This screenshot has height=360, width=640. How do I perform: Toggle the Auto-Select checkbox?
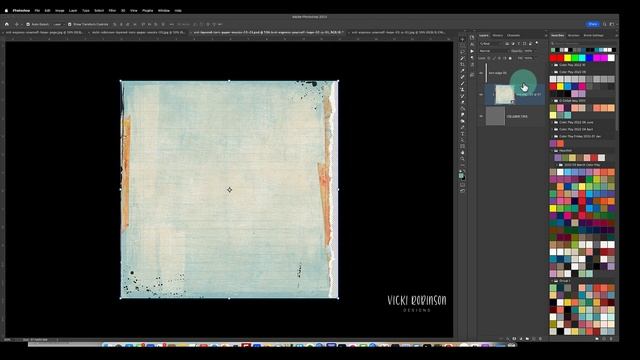28,24
